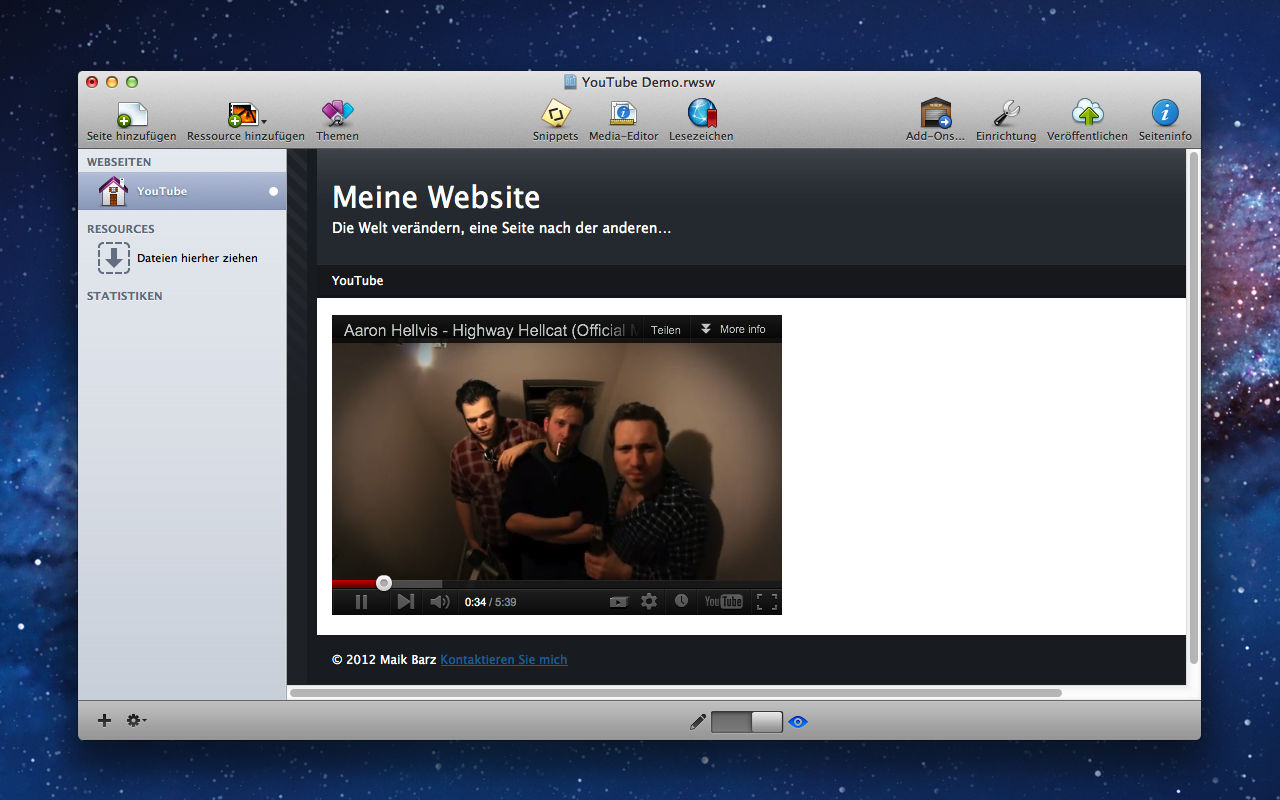Open video on YouTube via logo

coord(724,601)
